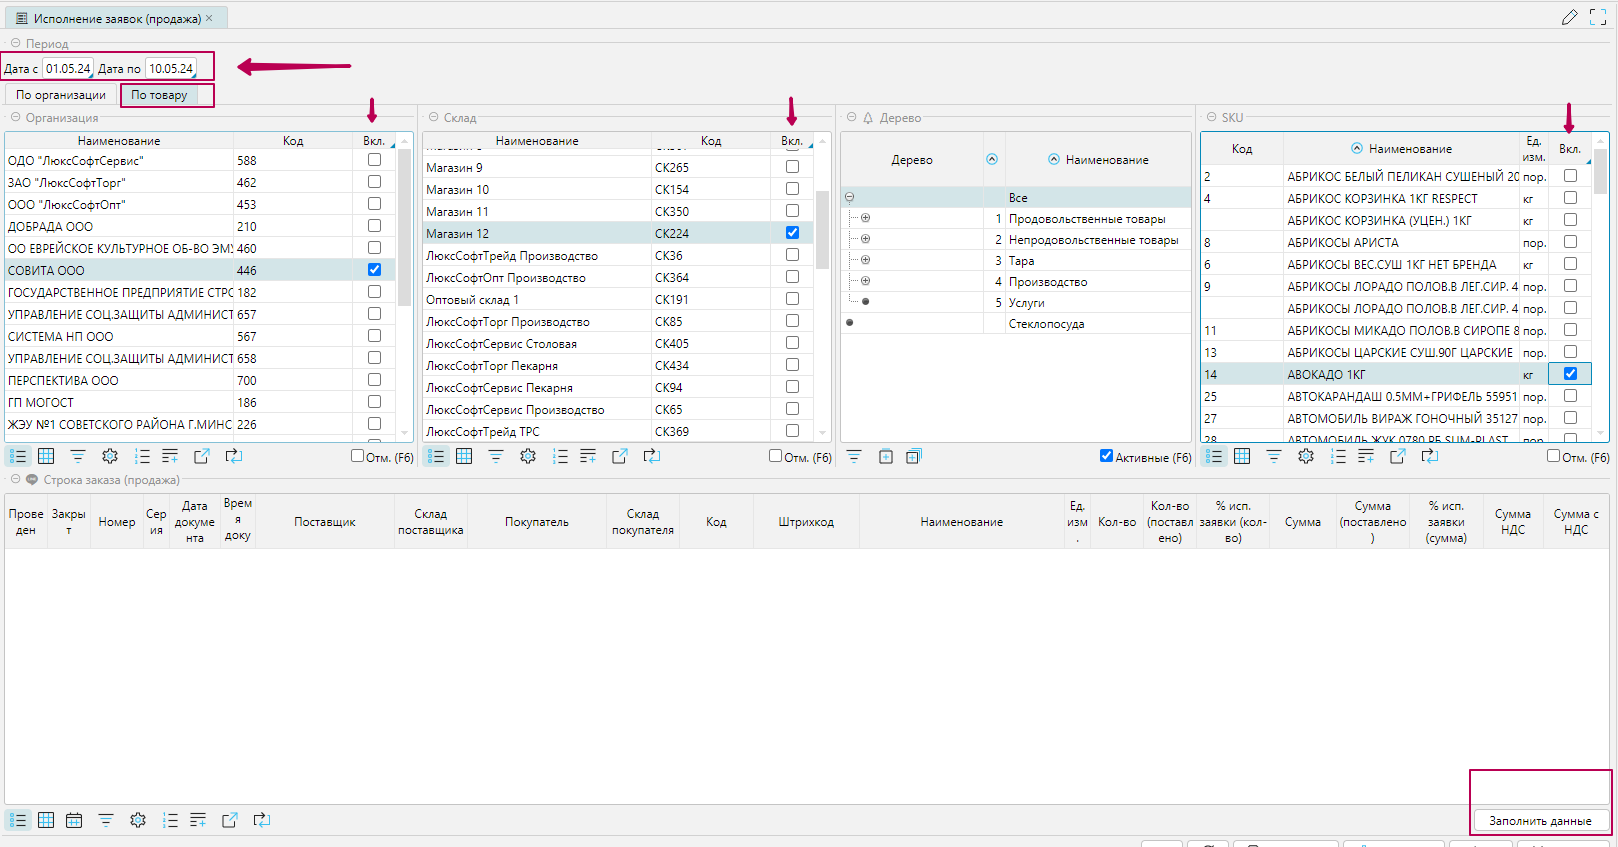Screen dimensions: 1618x847
Task: Click the edit pencil icon at top right
Action: (1569, 17)
